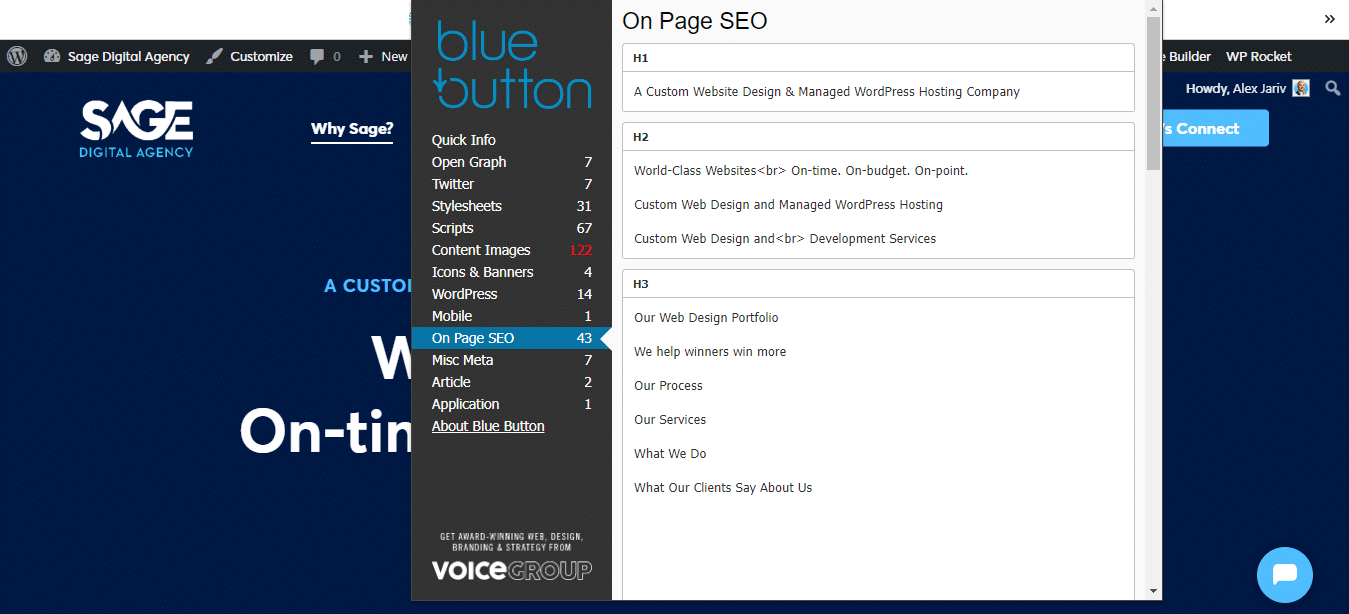
Task: Click 'A Custom Website Design & Managed WordPress Hosting Company'
Action: click(827, 92)
